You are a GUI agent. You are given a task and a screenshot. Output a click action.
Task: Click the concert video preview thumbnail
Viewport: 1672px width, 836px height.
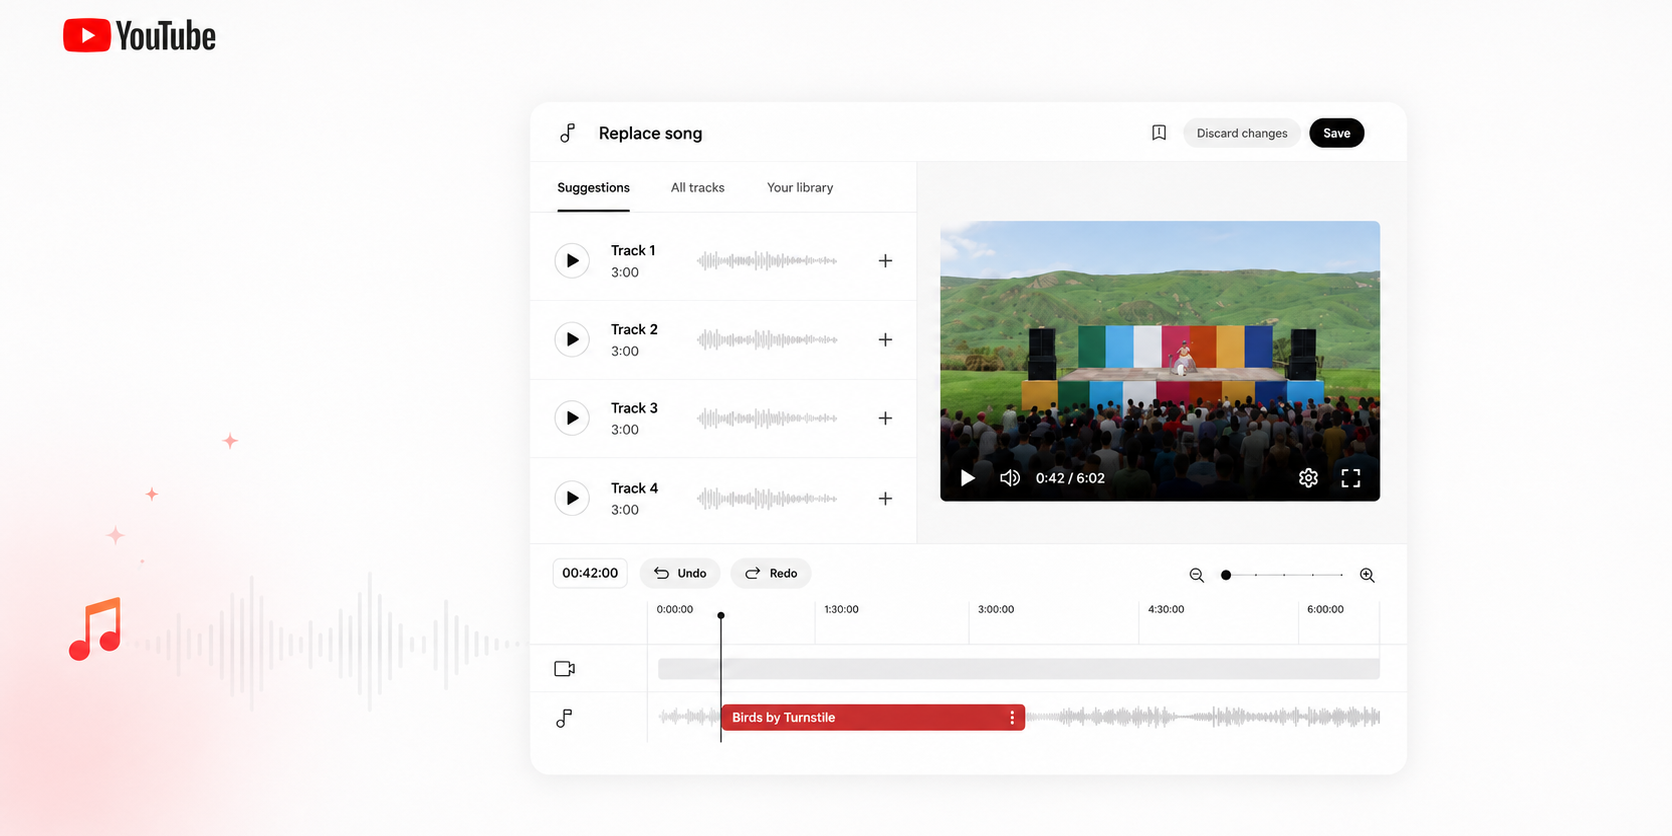pos(1160,361)
